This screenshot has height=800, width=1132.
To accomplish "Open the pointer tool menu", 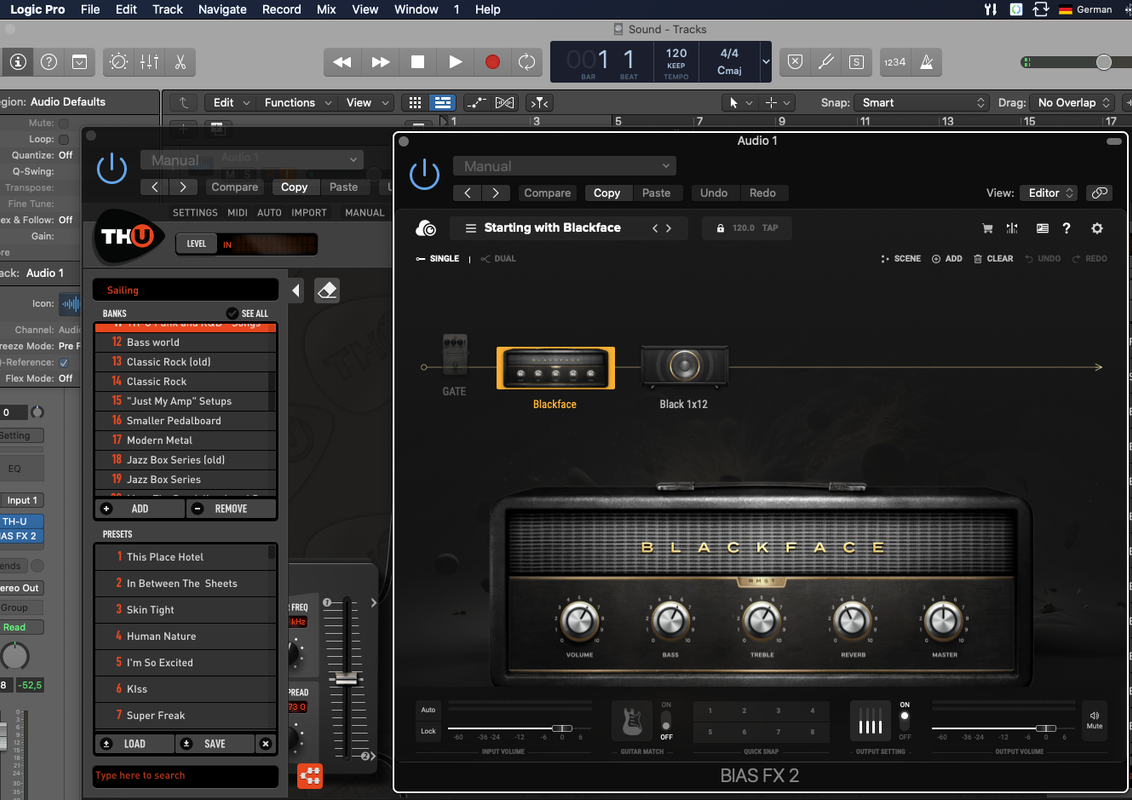I will point(740,103).
